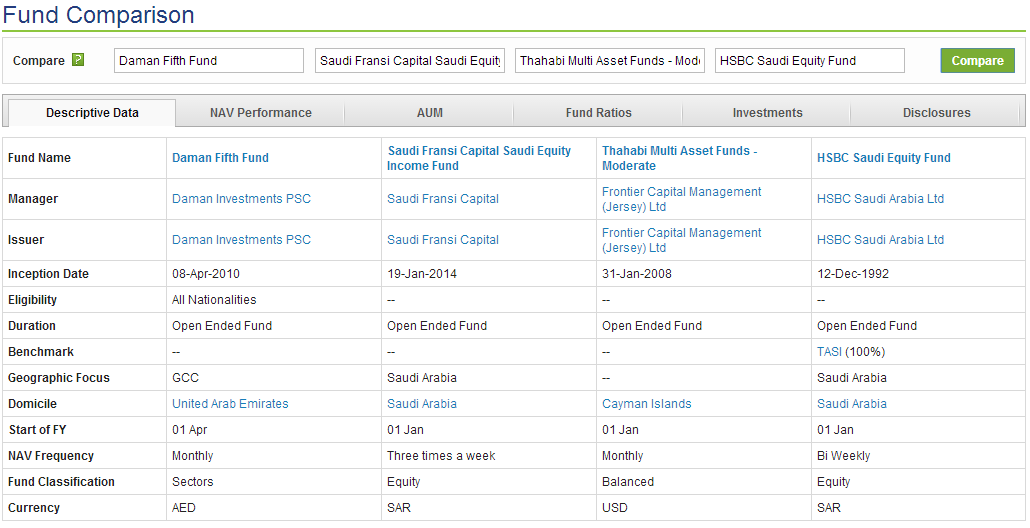Viewport: 1030px width, 528px height.
Task: Open Thahabi Multi Asset Funds - Moderate link
Action: pos(680,158)
